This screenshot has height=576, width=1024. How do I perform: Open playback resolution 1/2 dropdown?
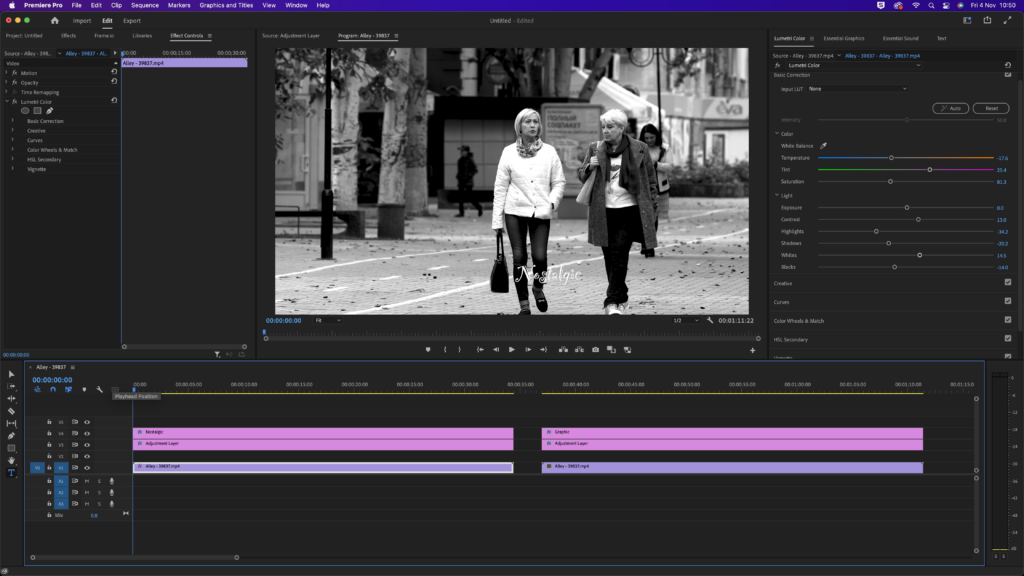point(686,321)
